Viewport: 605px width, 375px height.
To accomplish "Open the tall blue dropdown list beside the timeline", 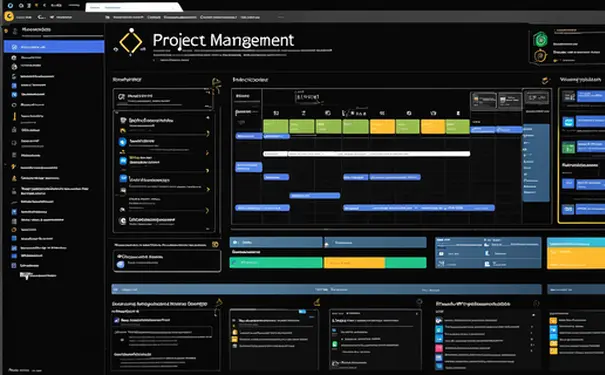I will [536, 162].
